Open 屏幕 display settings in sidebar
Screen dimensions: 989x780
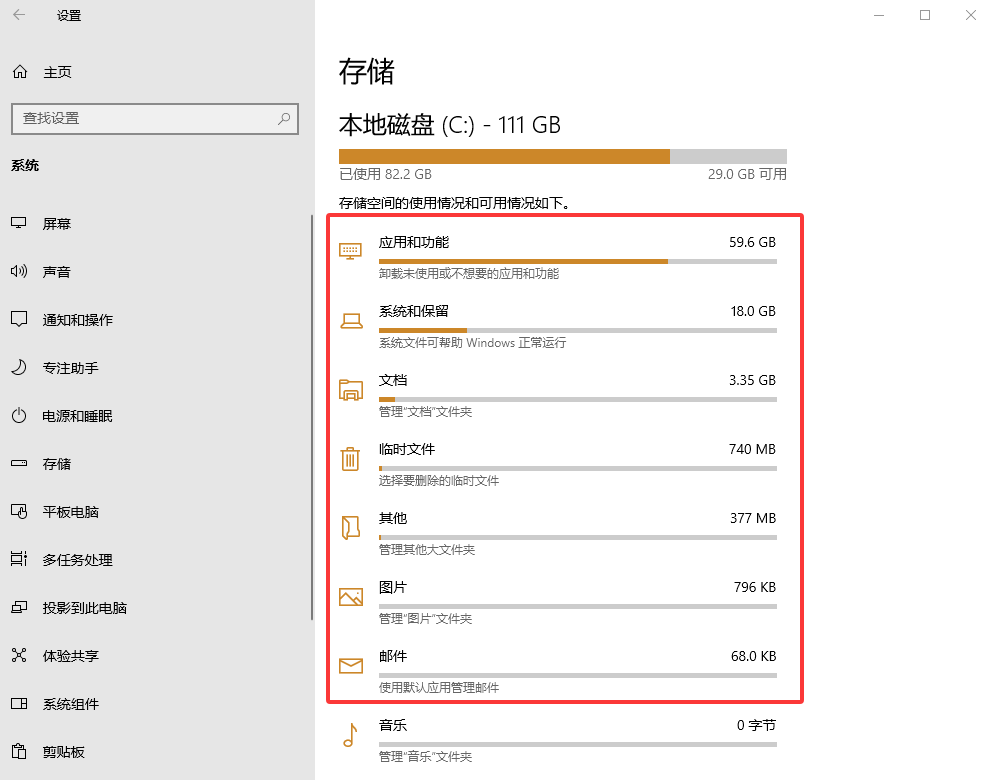click(x=57, y=224)
